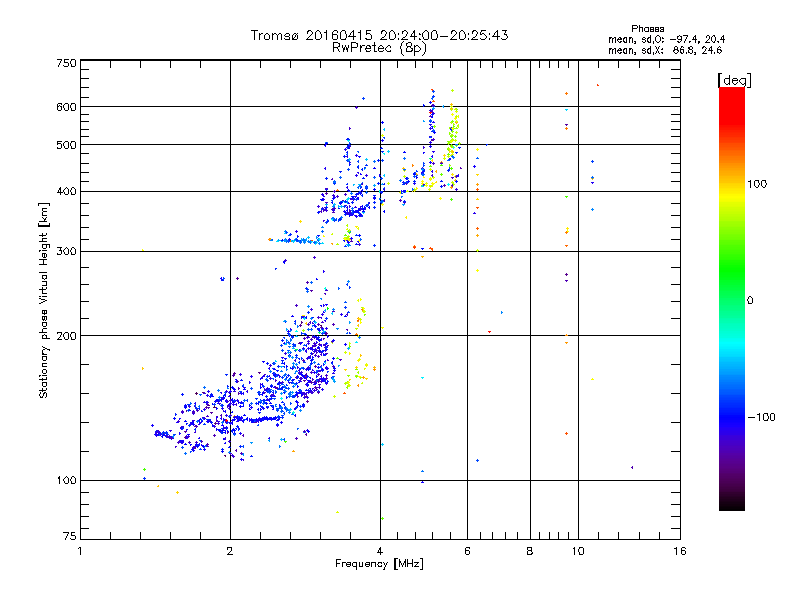Click the virtual height axis label "100"
This screenshot has width=800, height=600.
coord(66,481)
